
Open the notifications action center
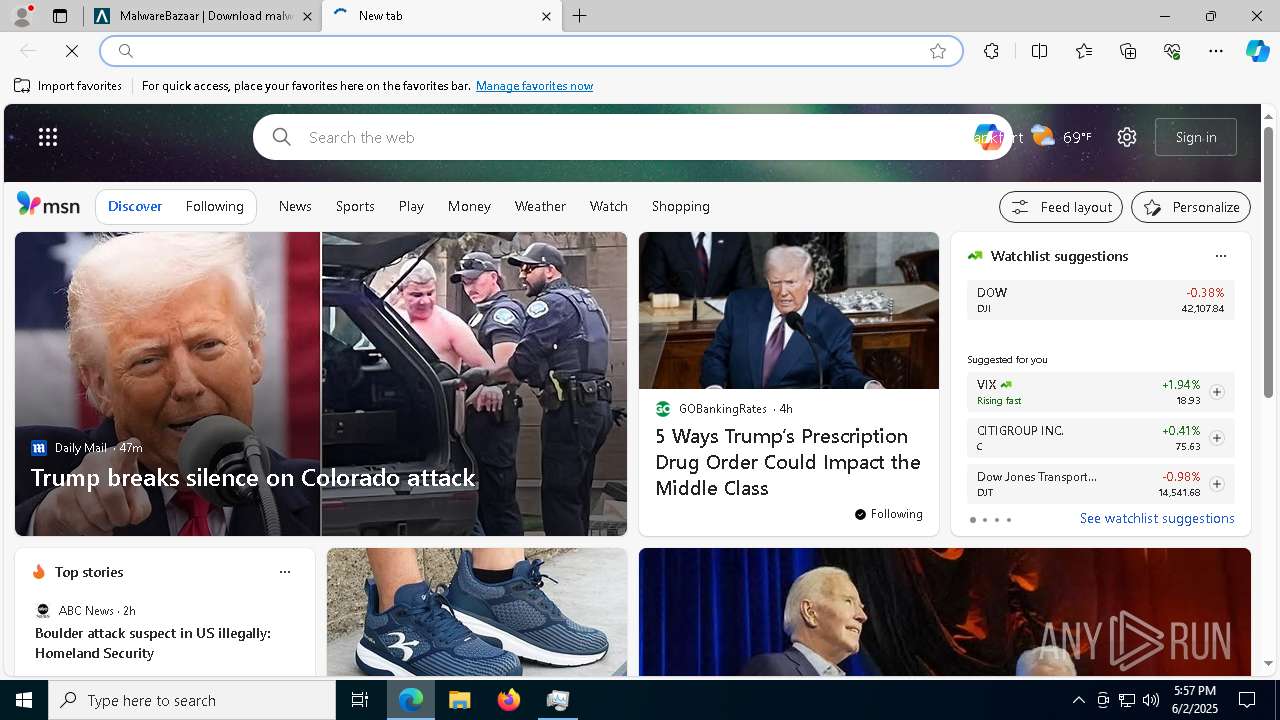click(1247, 700)
